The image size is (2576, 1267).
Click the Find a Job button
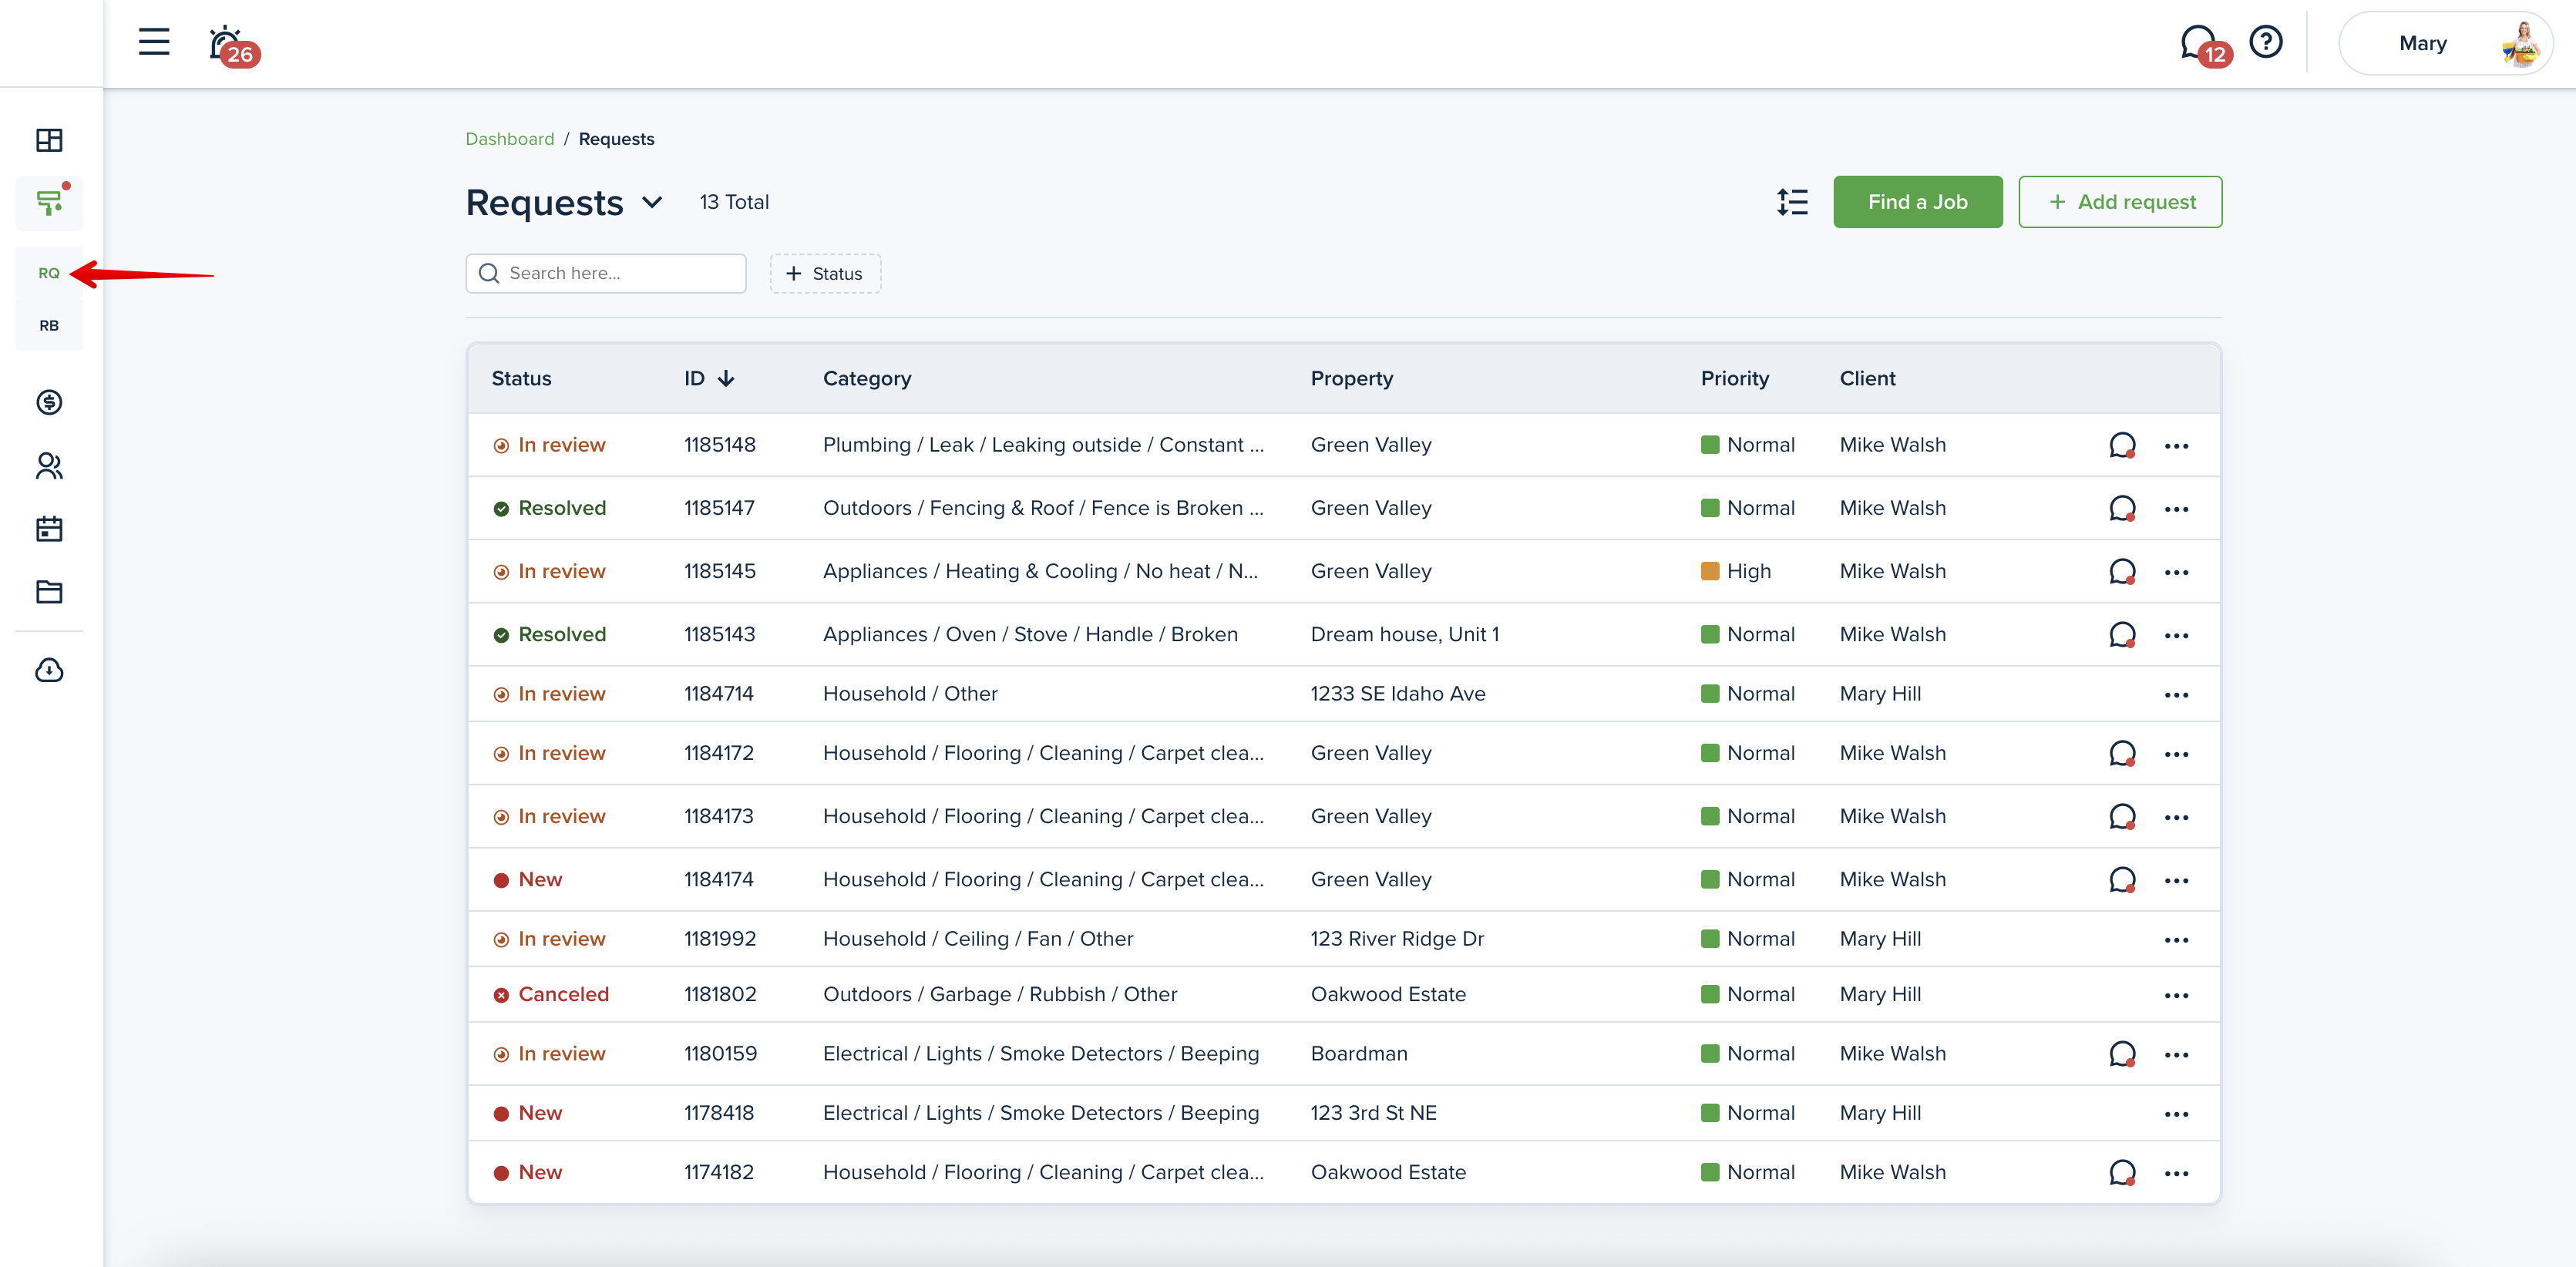(x=1917, y=202)
